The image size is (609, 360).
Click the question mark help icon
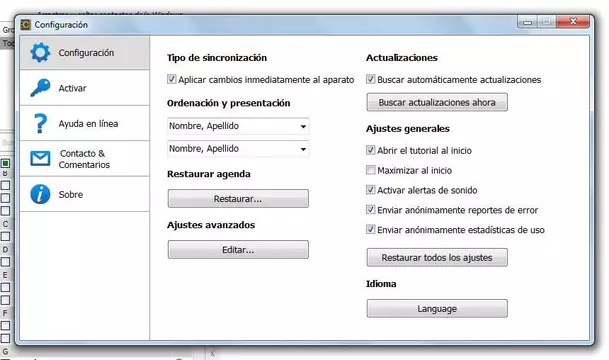[x=40, y=123]
